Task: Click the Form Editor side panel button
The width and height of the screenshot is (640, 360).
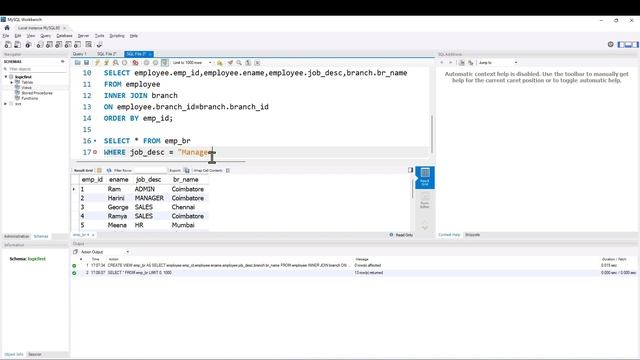Action: click(x=425, y=200)
